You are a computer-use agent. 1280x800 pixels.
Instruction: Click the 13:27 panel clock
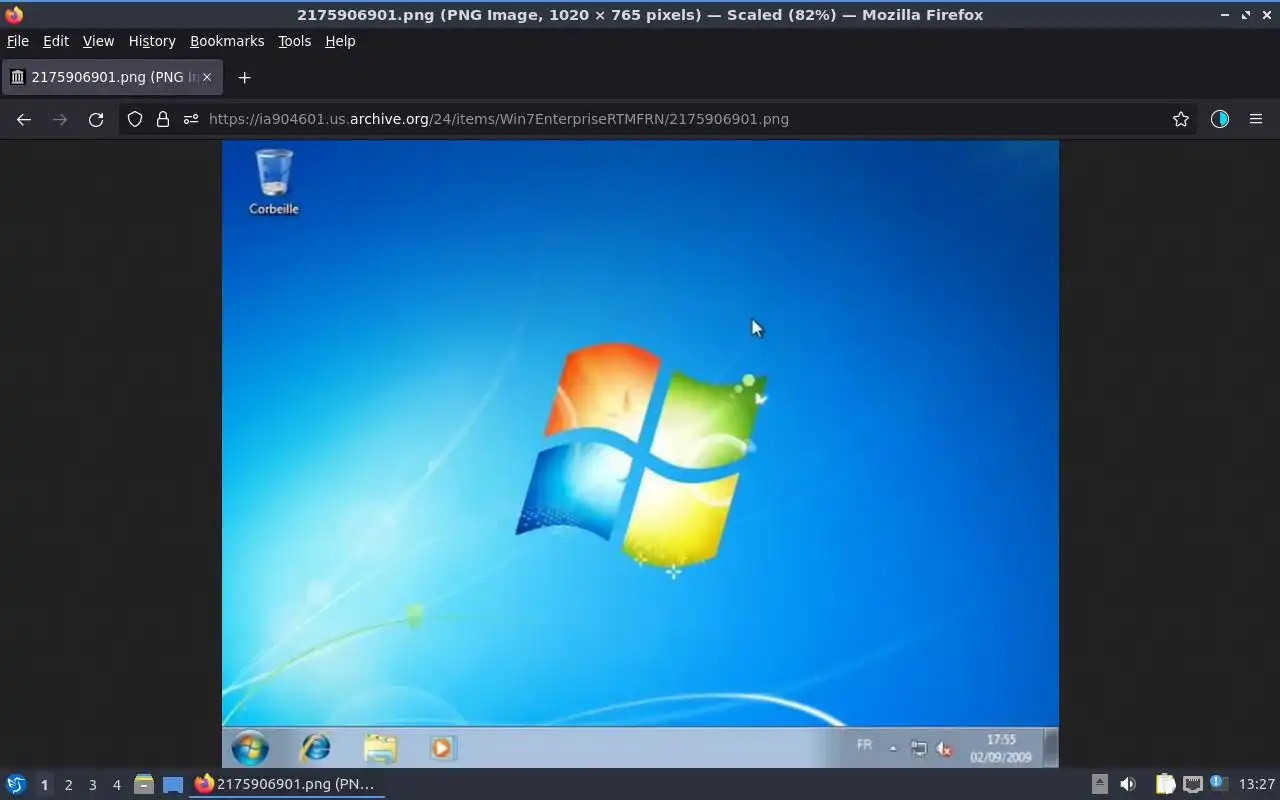point(1257,785)
